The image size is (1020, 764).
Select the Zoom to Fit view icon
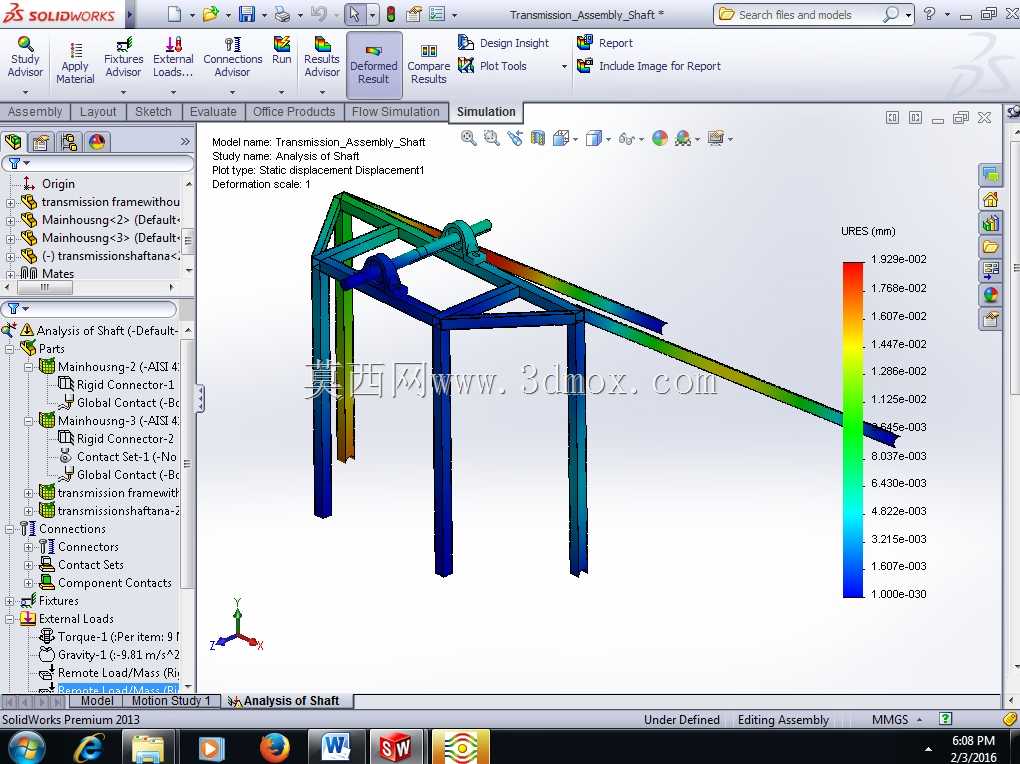point(468,138)
